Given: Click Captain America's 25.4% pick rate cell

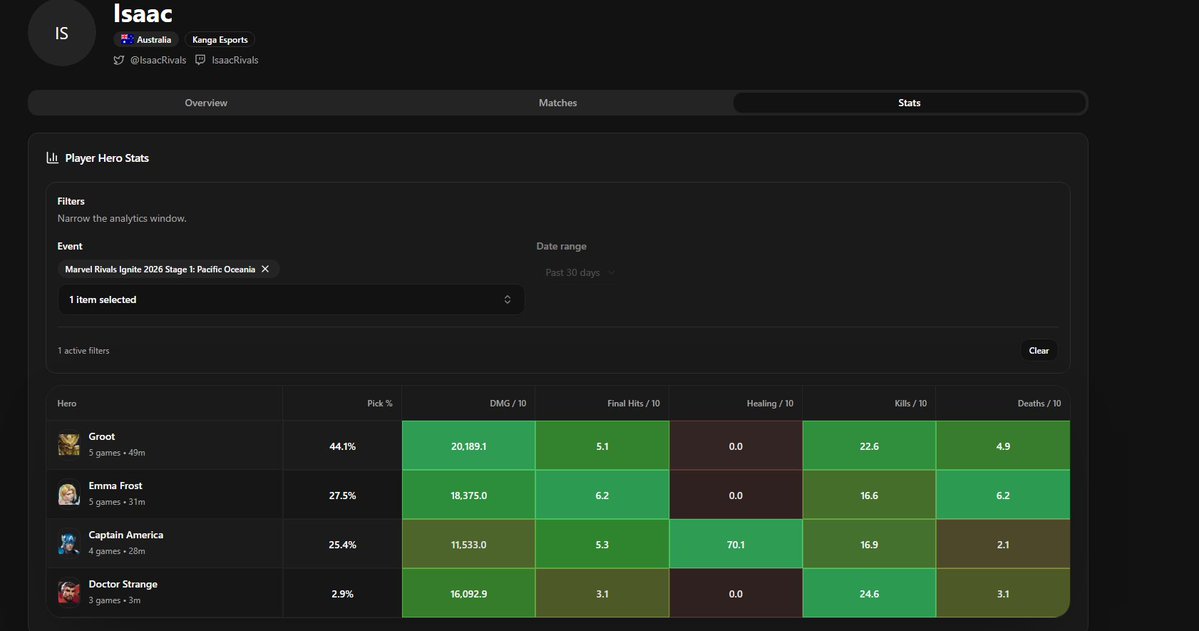Looking at the screenshot, I should (343, 545).
